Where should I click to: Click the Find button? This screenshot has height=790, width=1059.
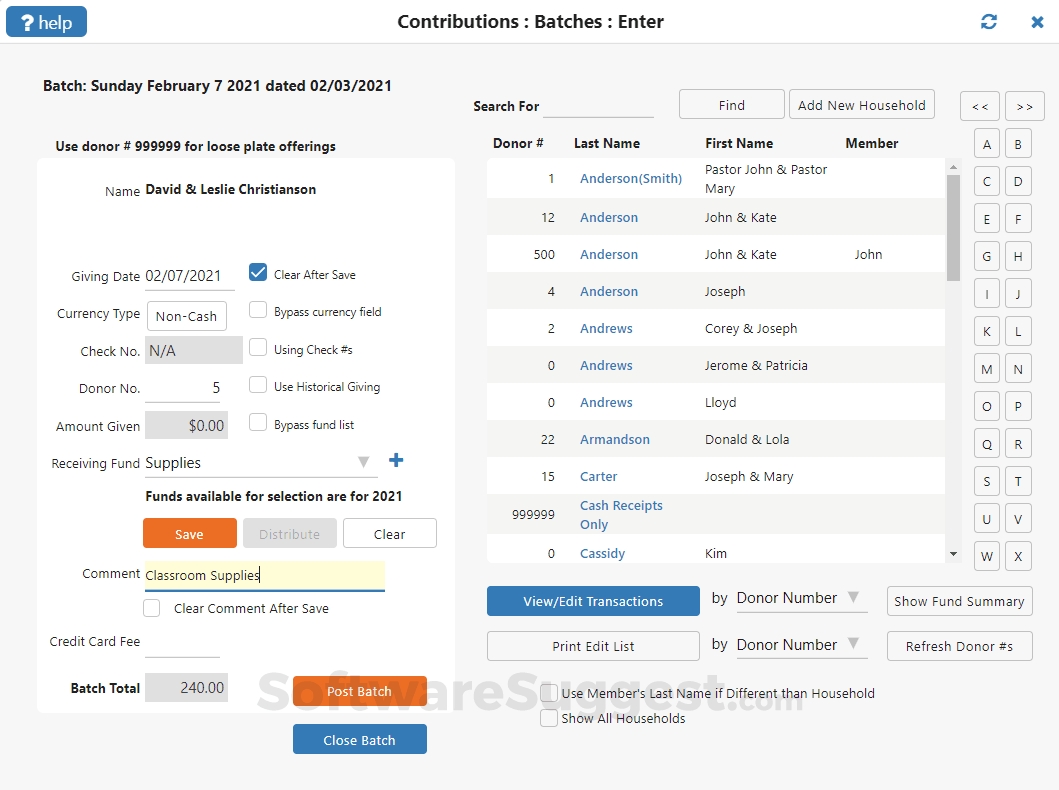731,104
